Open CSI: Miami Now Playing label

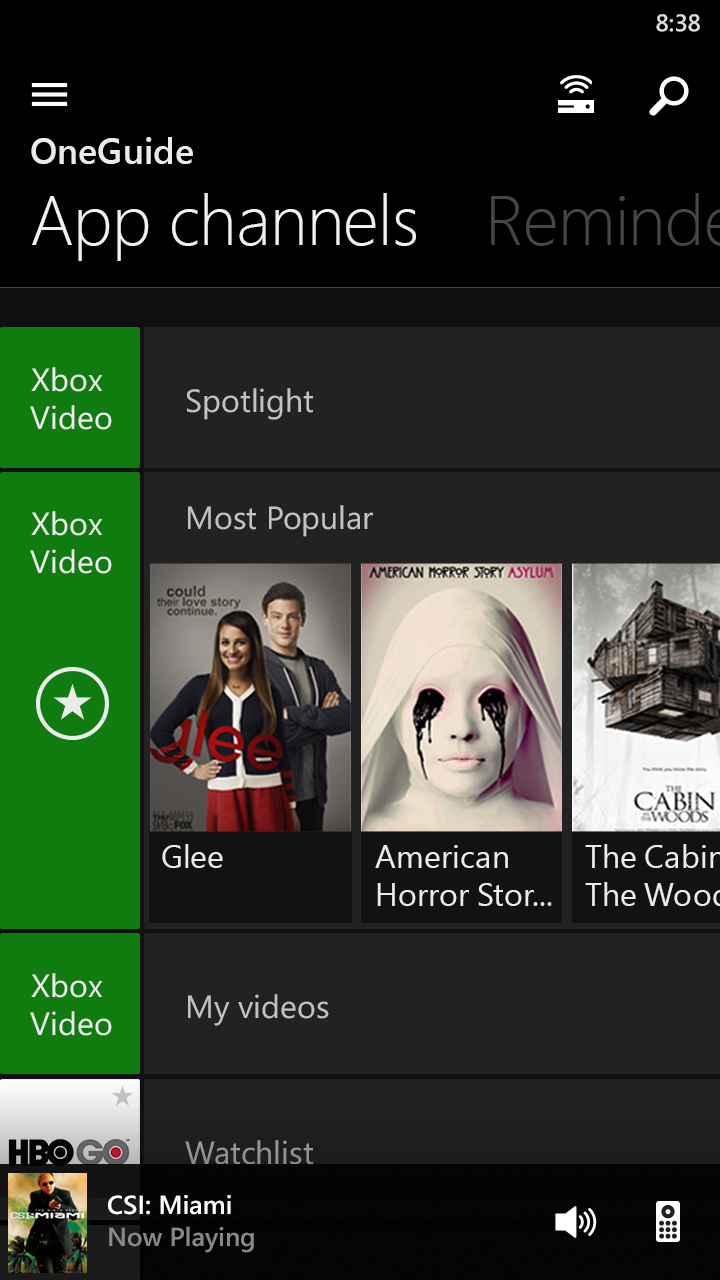181,1221
